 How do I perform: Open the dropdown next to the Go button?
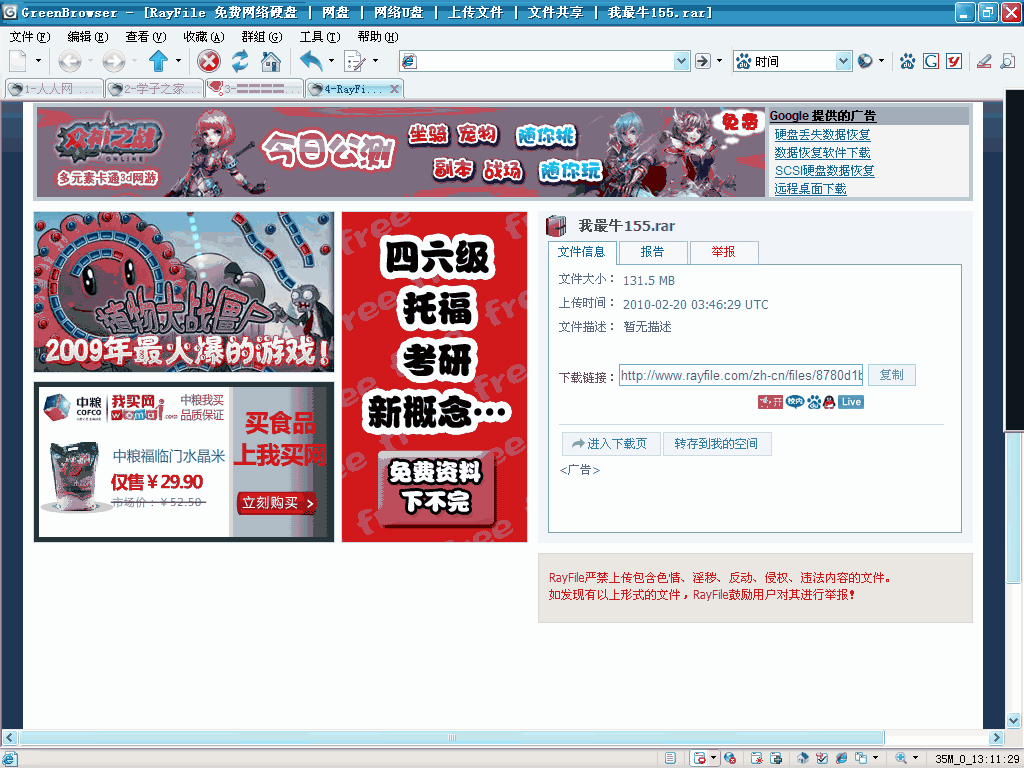pyautogui.click(x=720, y=61)
